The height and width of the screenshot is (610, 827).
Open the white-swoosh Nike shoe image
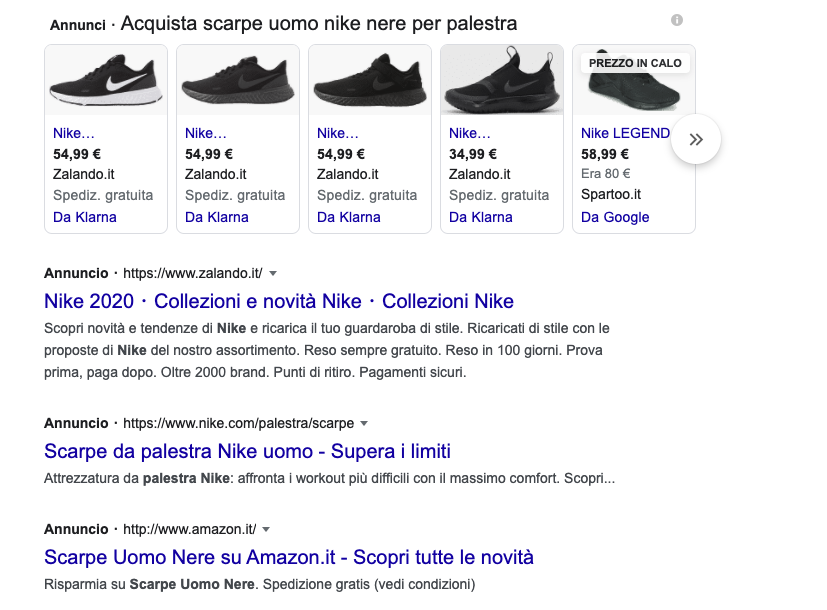(106, 82)
